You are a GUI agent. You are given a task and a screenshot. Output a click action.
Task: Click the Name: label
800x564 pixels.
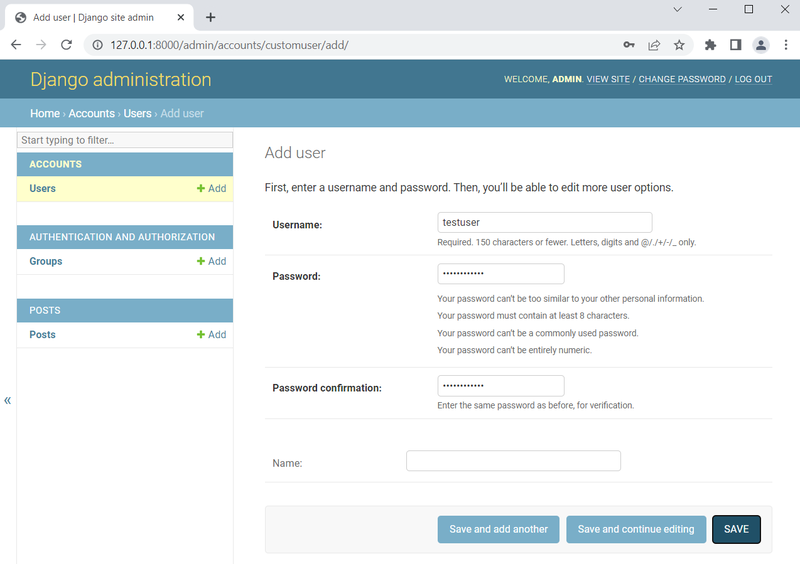click(x=287, y=463)
